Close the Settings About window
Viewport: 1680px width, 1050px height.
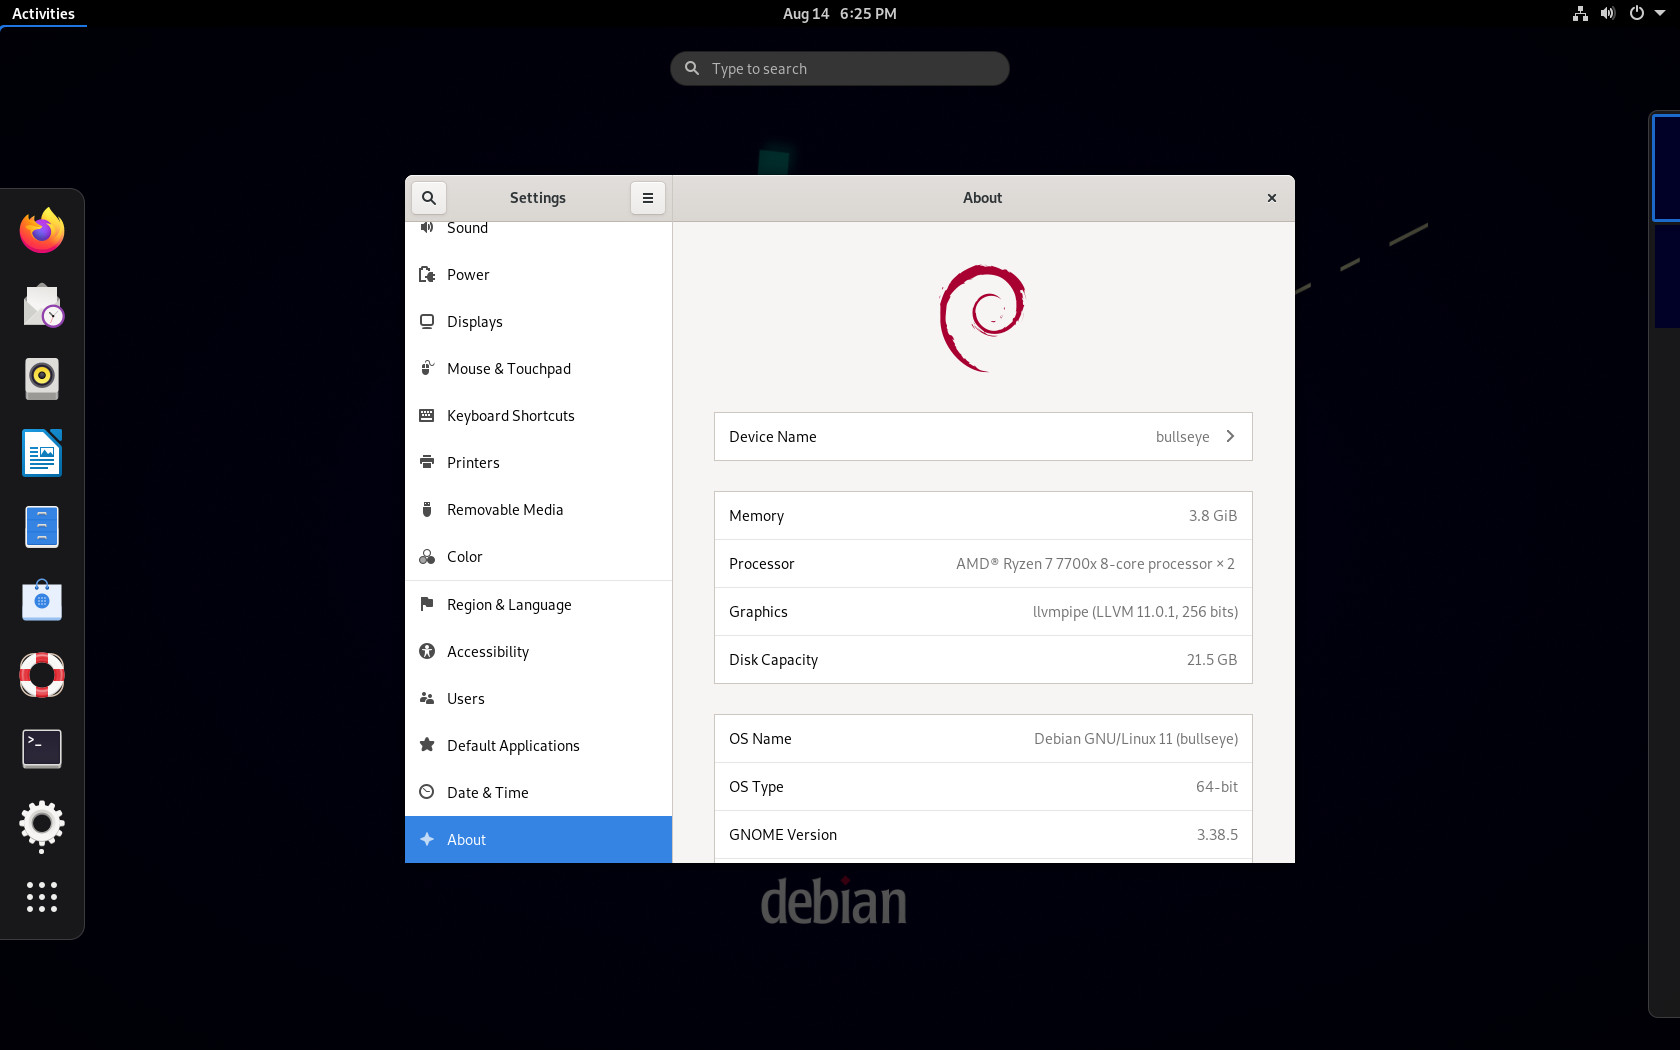pos(1272,198)
